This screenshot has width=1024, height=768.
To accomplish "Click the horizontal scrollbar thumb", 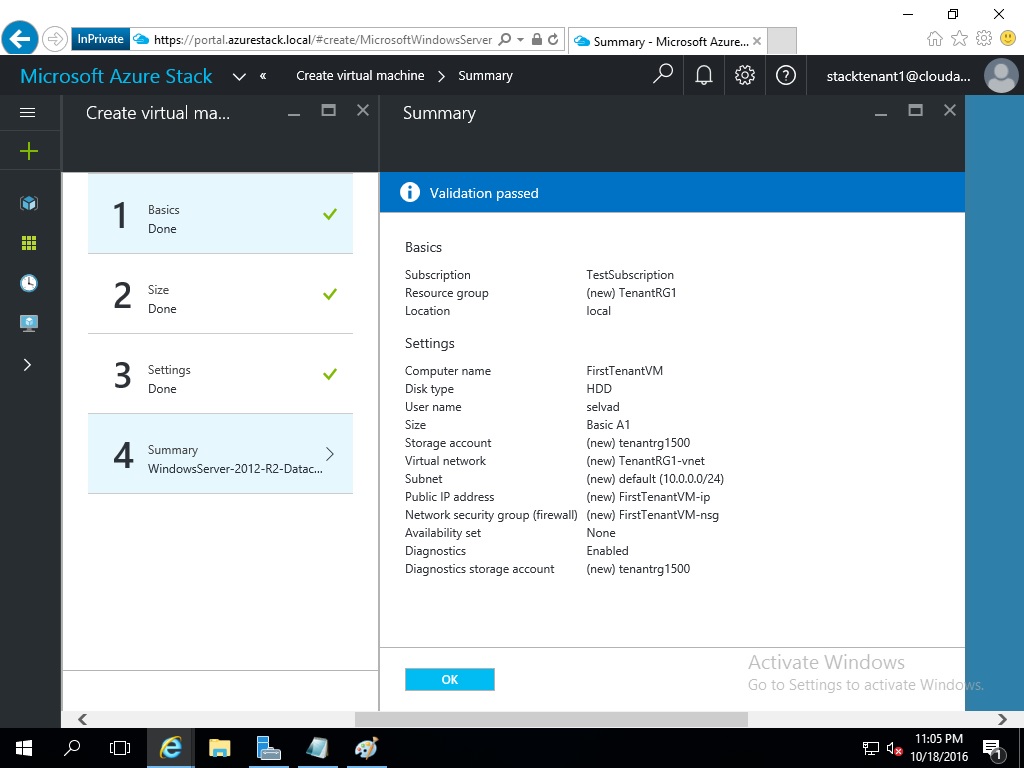I will 551,719.
